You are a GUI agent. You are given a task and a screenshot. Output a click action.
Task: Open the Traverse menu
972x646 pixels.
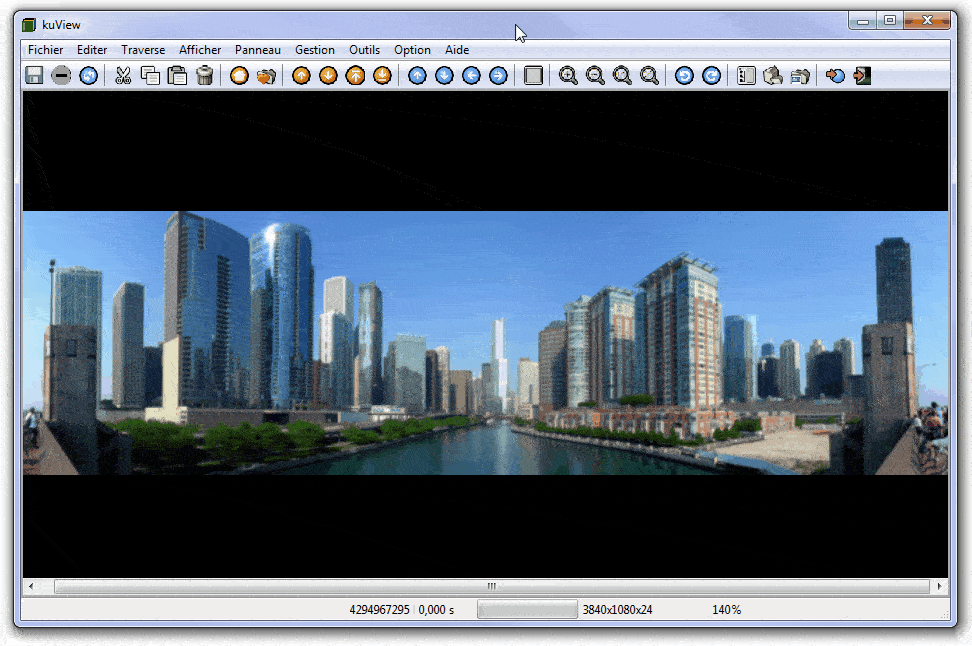(143, 50)
